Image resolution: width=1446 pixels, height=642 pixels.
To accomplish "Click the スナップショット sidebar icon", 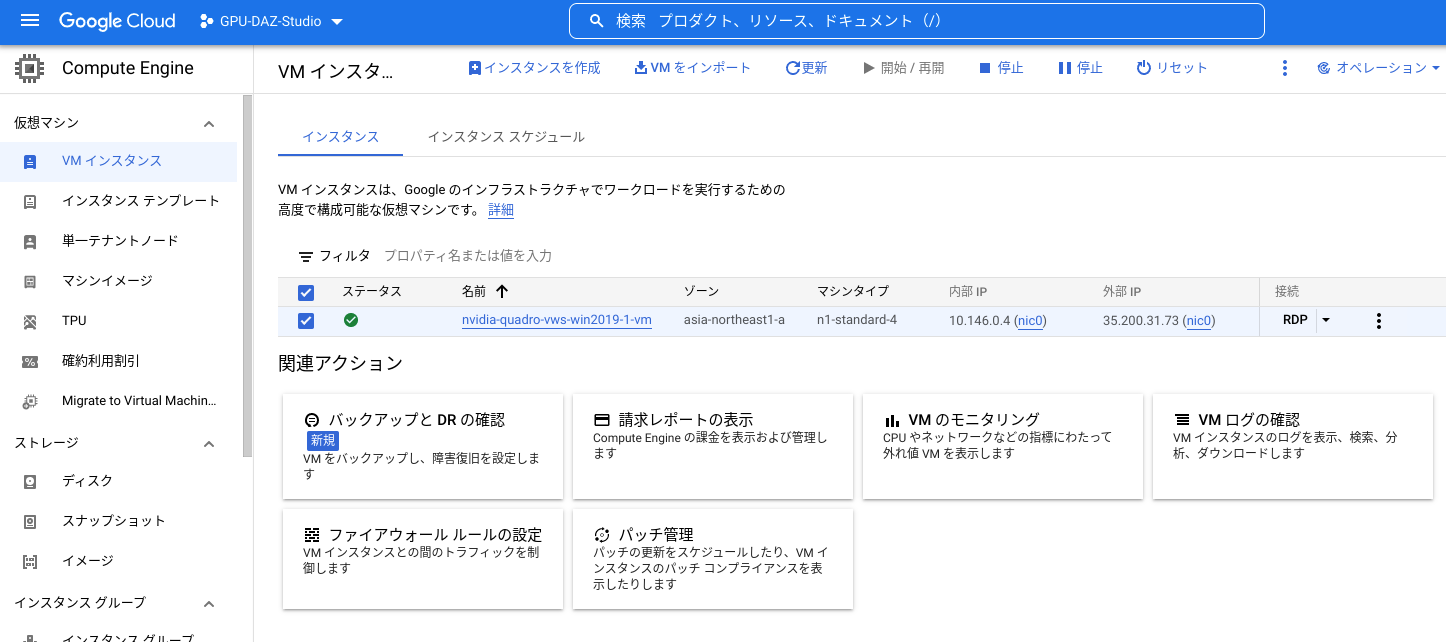I will tap(30, 521).
